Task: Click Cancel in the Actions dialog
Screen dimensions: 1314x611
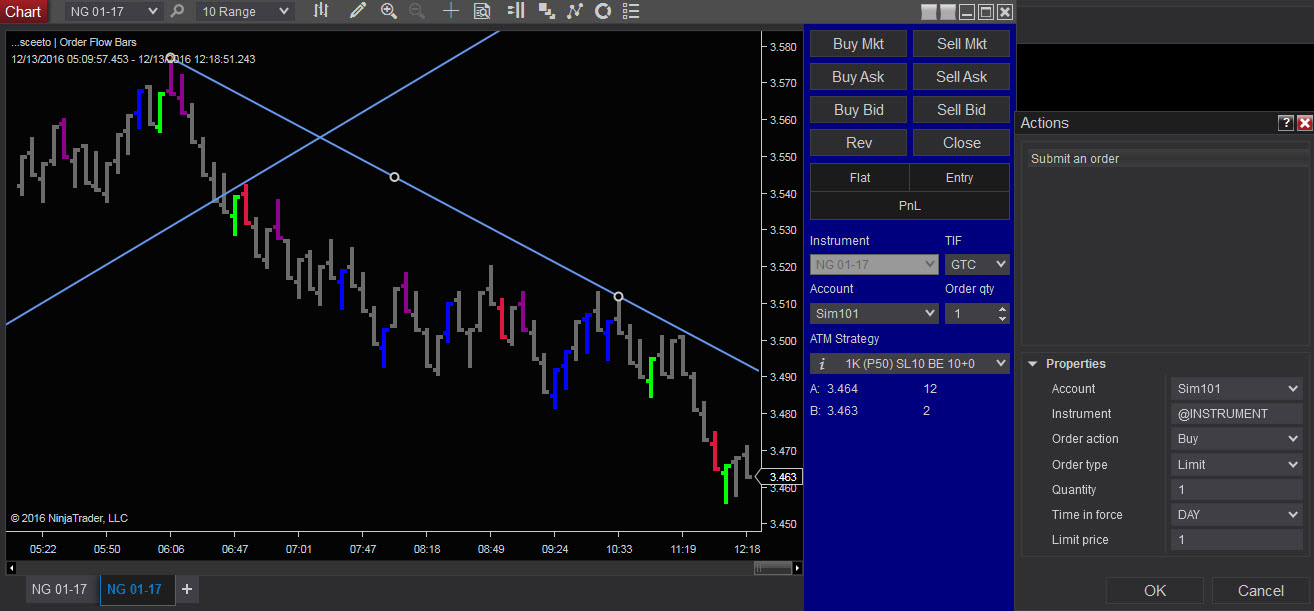Action: 1261,591
